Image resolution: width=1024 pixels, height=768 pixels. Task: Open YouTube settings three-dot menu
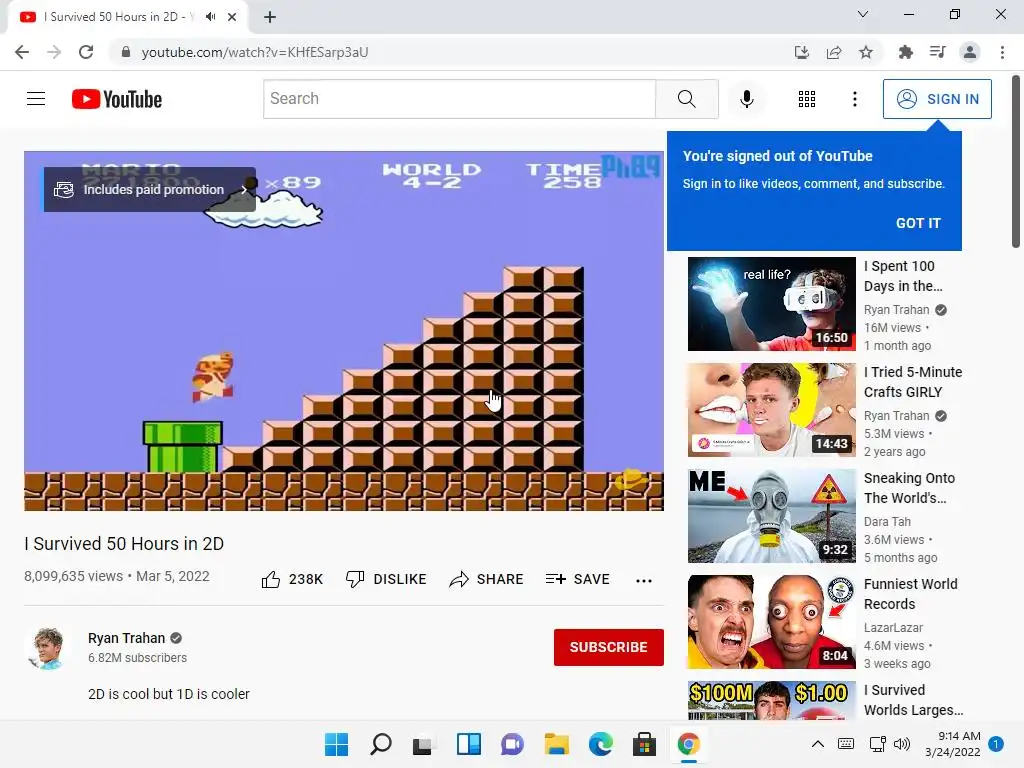[854, 99]
